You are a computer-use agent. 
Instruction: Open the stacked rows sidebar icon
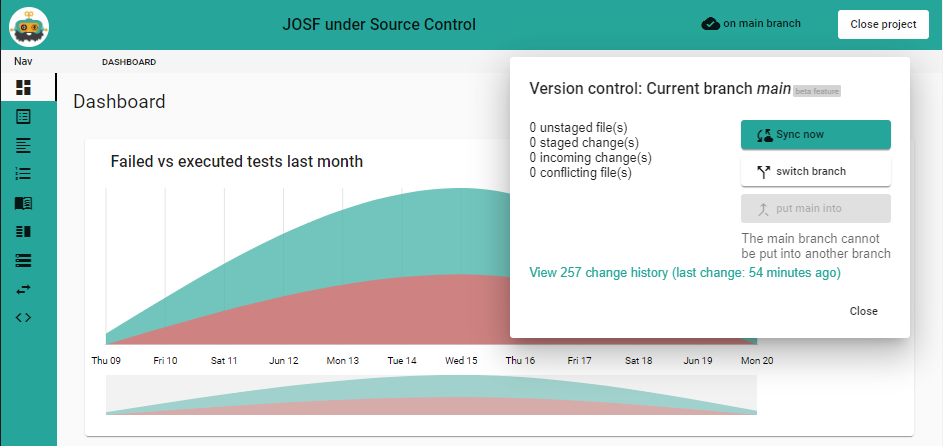click(24, 260)
